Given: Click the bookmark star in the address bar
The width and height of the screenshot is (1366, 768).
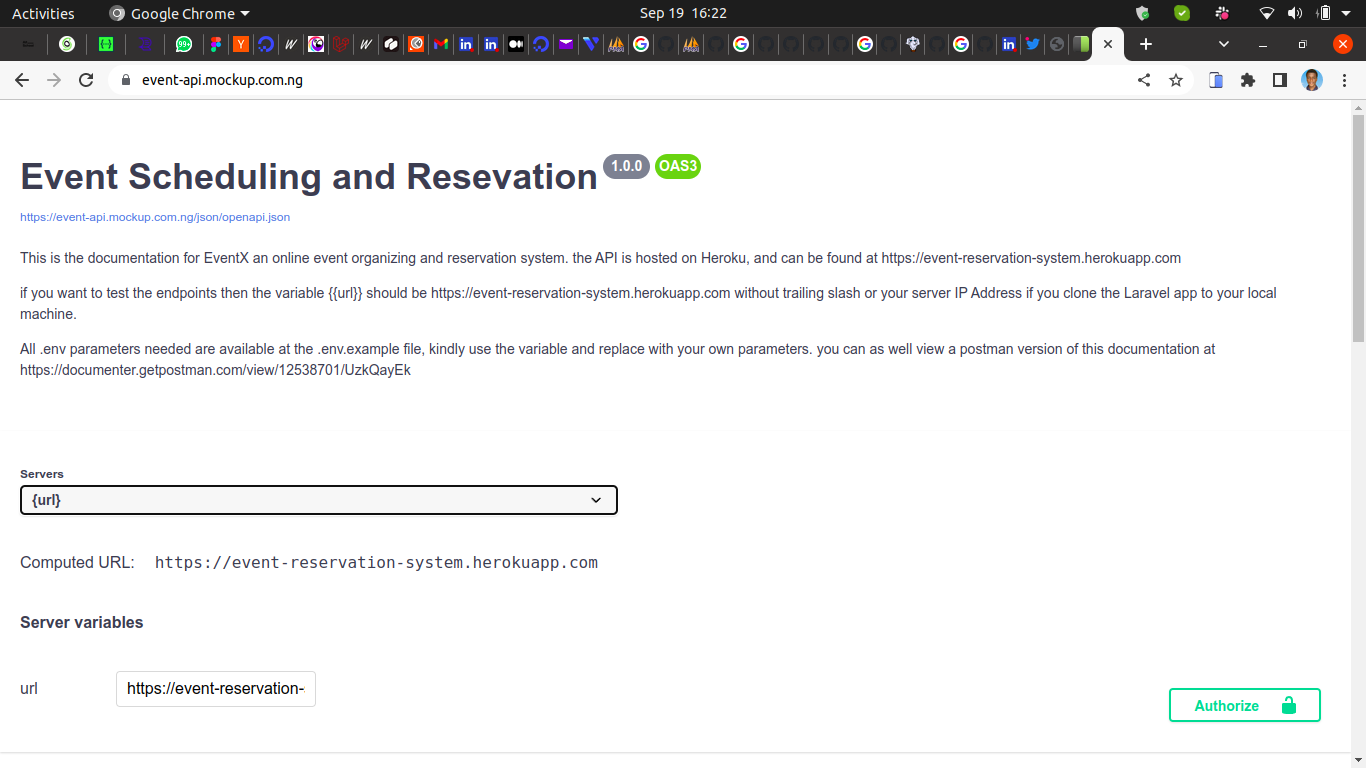Looking at the screenshot, I should click(1176, 80).
